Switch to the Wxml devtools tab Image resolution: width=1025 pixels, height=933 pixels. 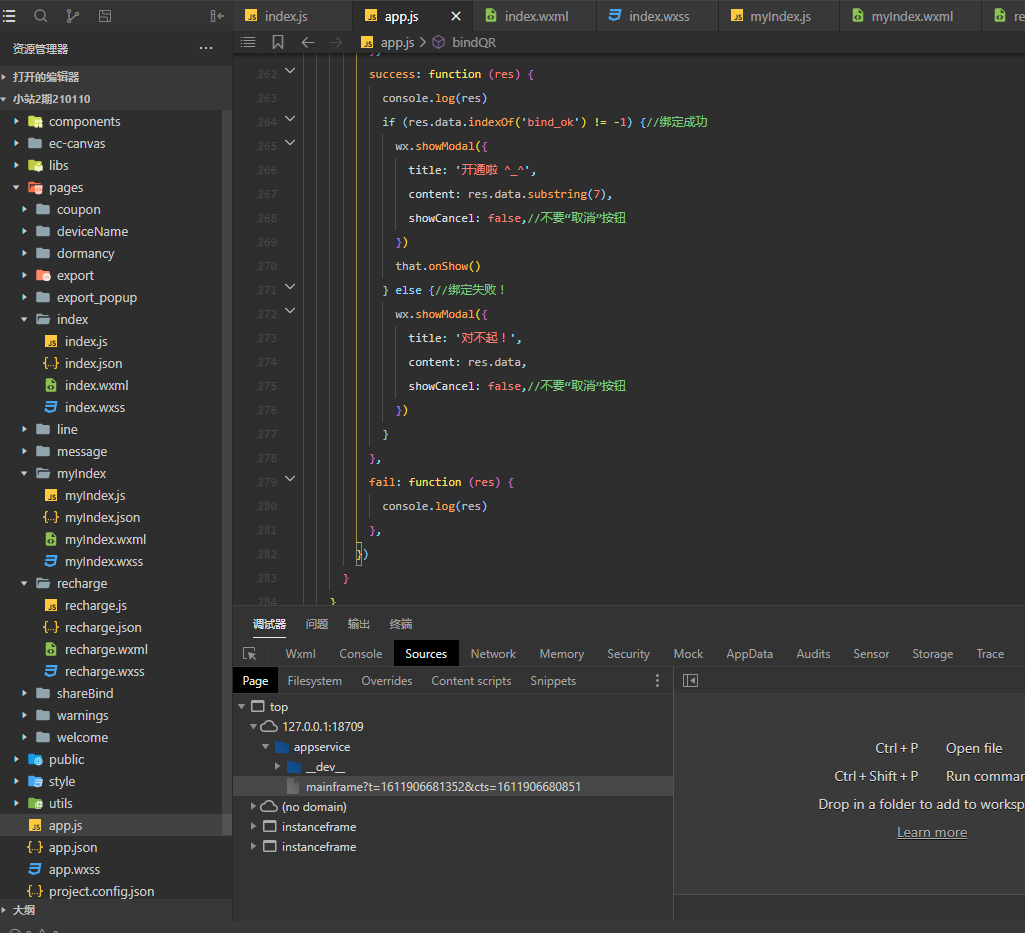300,654
